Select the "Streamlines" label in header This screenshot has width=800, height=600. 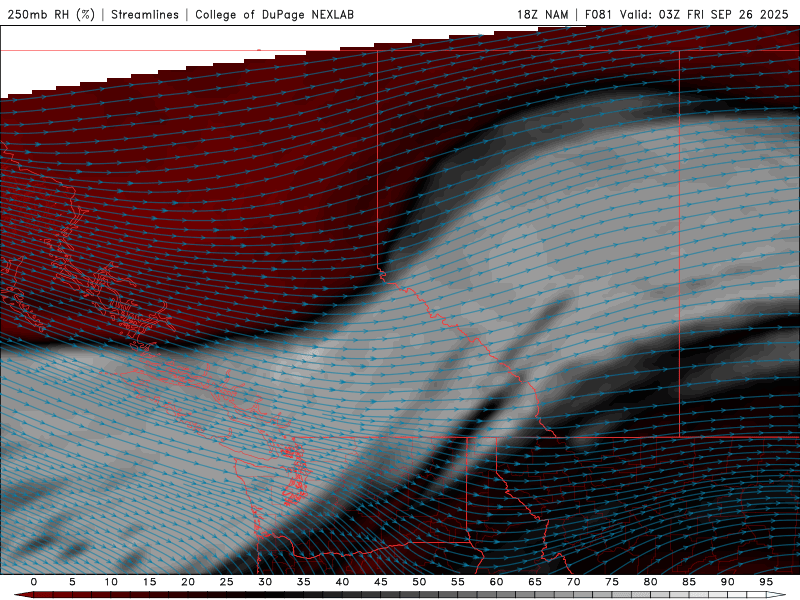point(145,15)
